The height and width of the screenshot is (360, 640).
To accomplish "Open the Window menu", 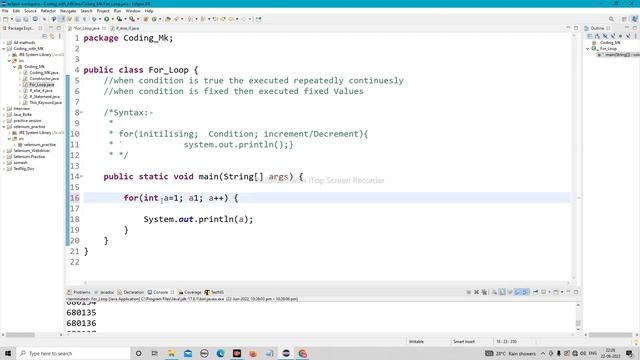I will [x=133, y=11].
